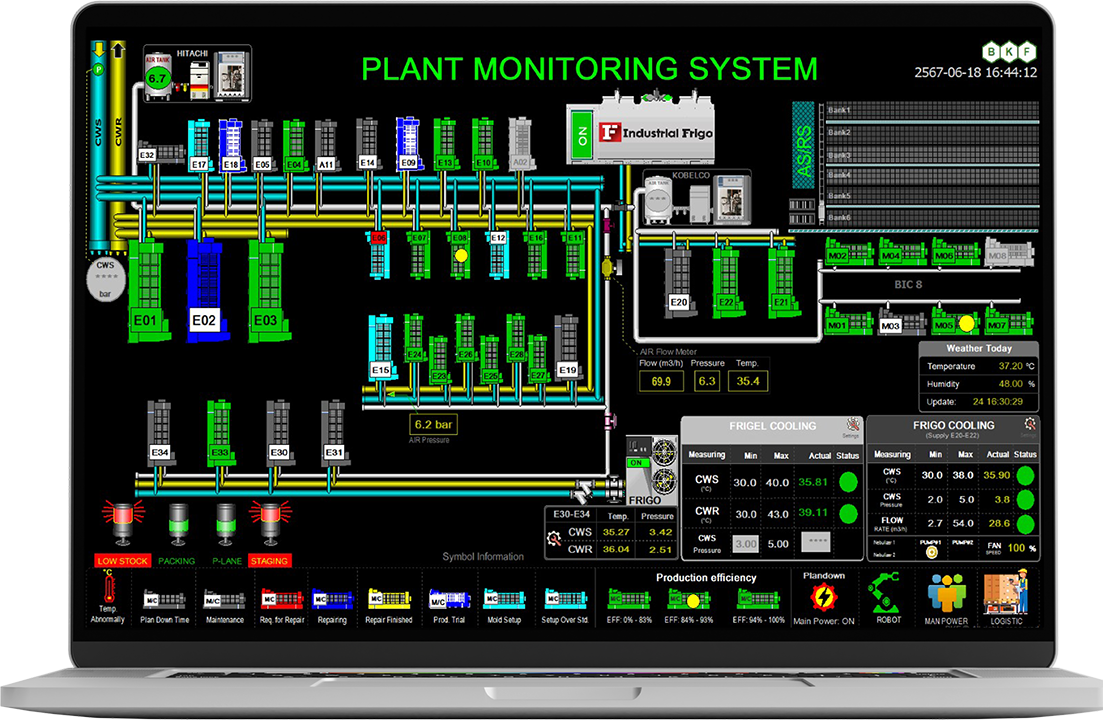1103x720 pixels.
Task: Click the MAN POWER people icon
Action: pyautogui.click(x=946, y=592)
